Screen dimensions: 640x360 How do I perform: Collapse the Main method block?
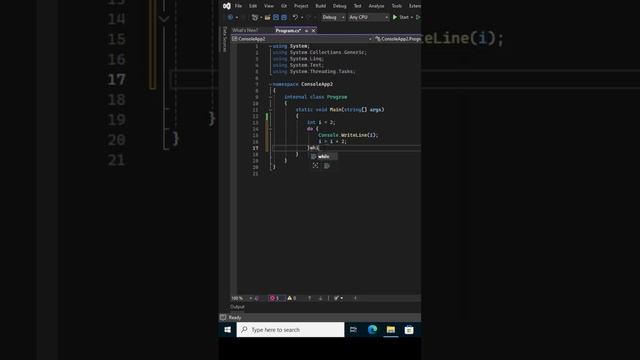270,110
